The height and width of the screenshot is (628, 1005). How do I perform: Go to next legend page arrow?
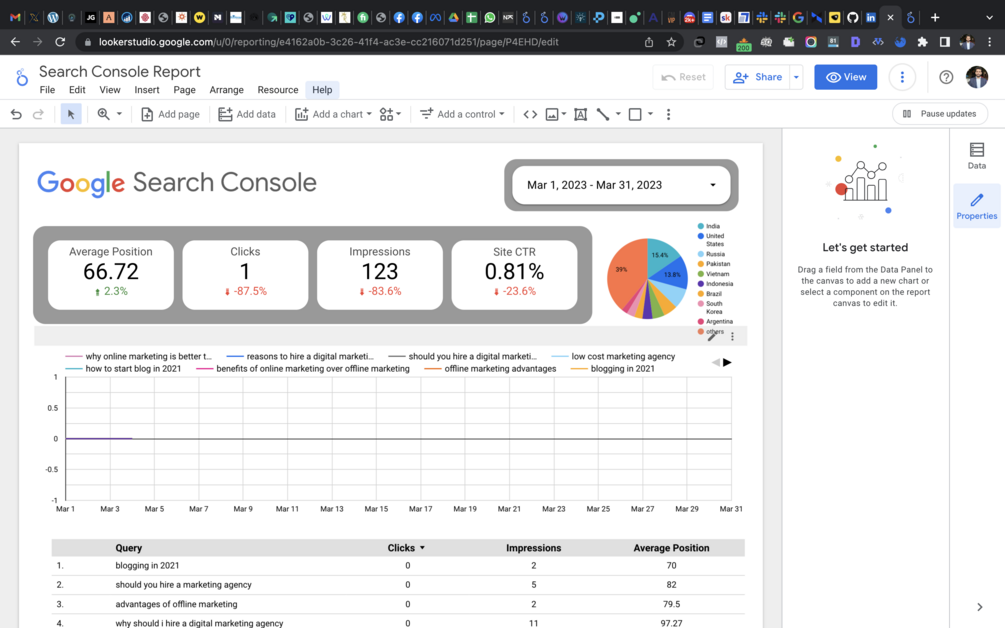pos(727,363)
